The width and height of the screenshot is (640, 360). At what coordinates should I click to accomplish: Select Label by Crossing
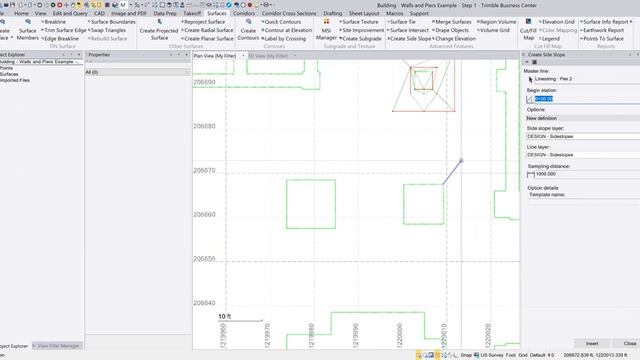284,38
